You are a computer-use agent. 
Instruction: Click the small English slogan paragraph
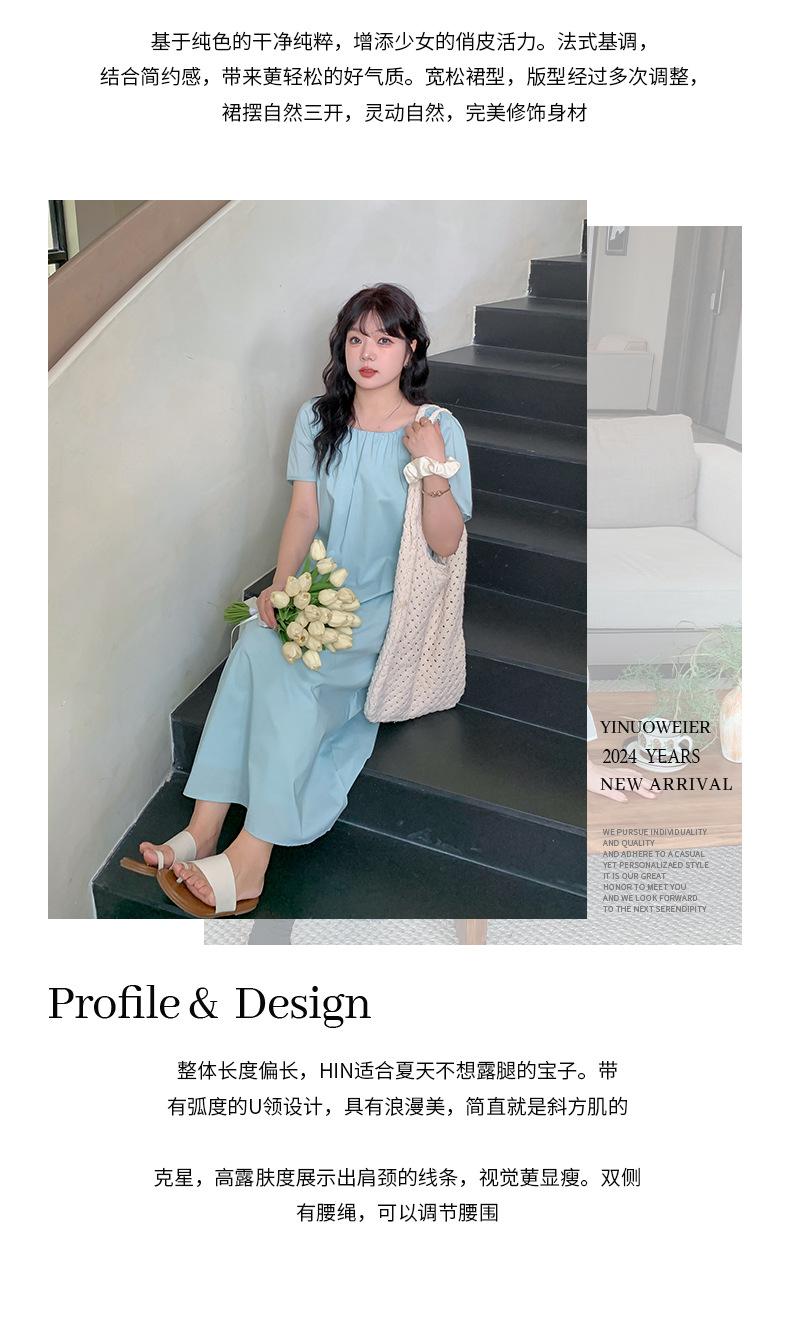click(x=655, y=870)
